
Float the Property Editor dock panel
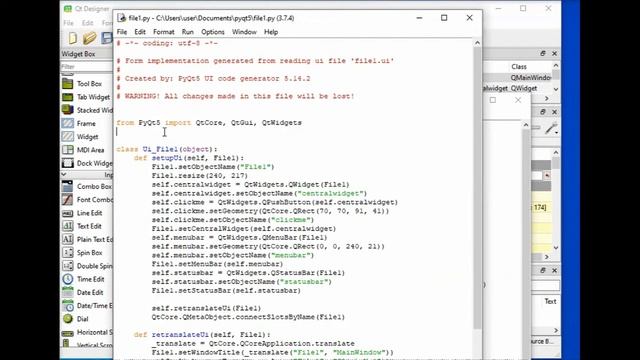543,112
